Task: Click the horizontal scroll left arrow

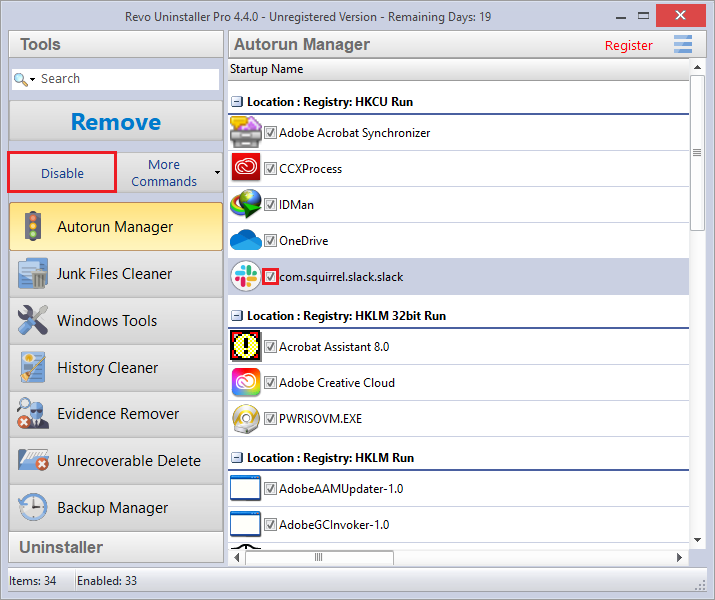Action: coord(236,557)
